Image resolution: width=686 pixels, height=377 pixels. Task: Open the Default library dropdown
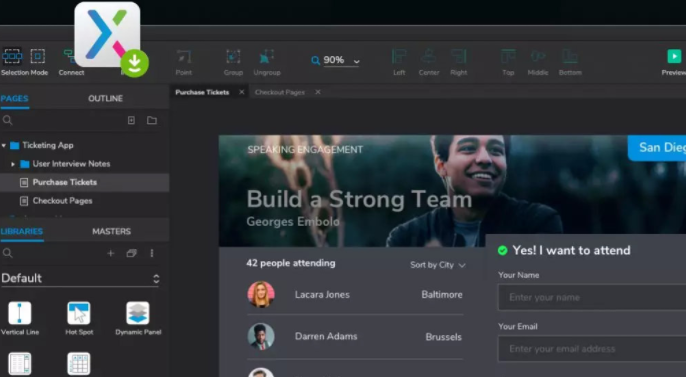80,278
